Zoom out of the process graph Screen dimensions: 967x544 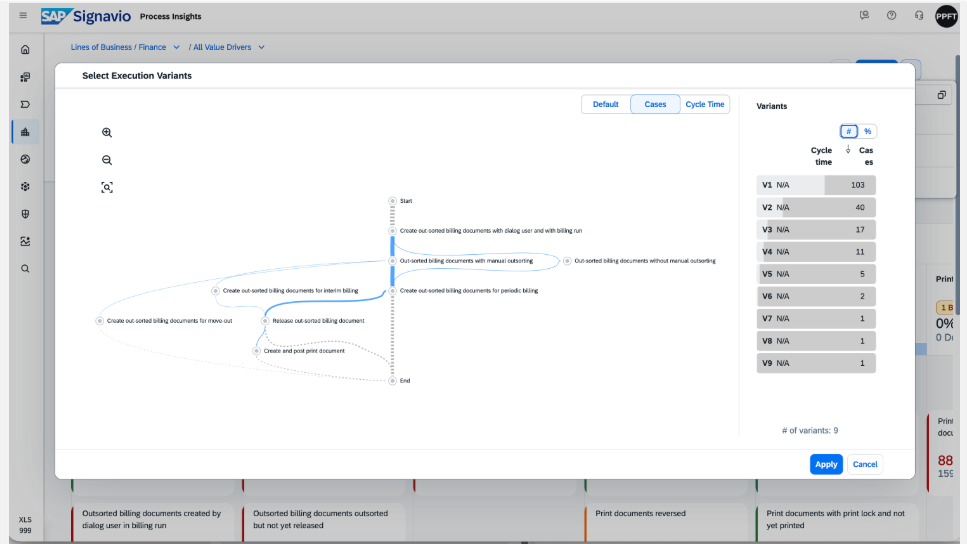tap(107, 160)
